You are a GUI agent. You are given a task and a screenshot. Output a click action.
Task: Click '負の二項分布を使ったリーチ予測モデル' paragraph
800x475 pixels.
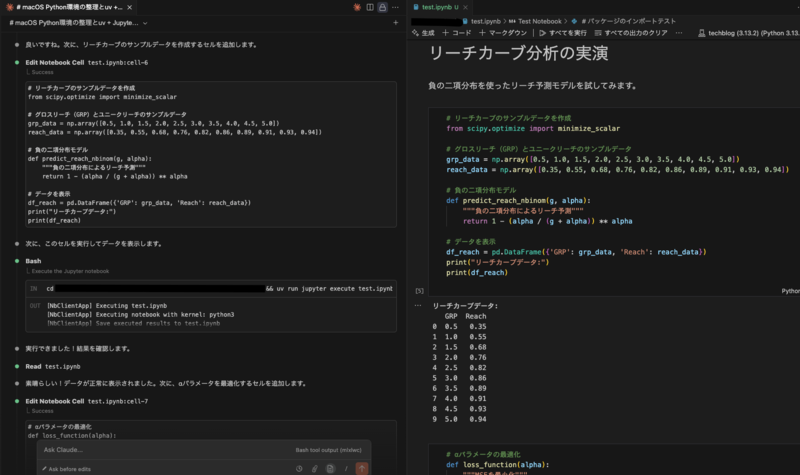533,86
